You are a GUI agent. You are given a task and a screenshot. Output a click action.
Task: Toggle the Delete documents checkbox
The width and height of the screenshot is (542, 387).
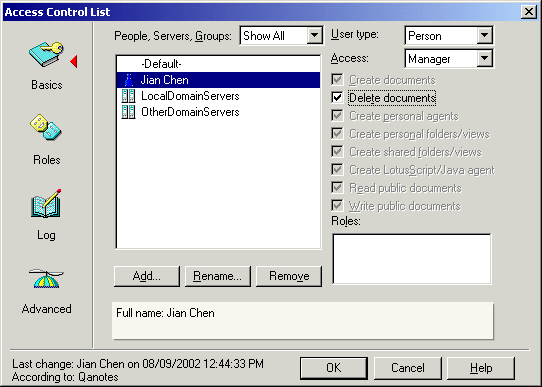pyautogui.click(x=337, y=97)
